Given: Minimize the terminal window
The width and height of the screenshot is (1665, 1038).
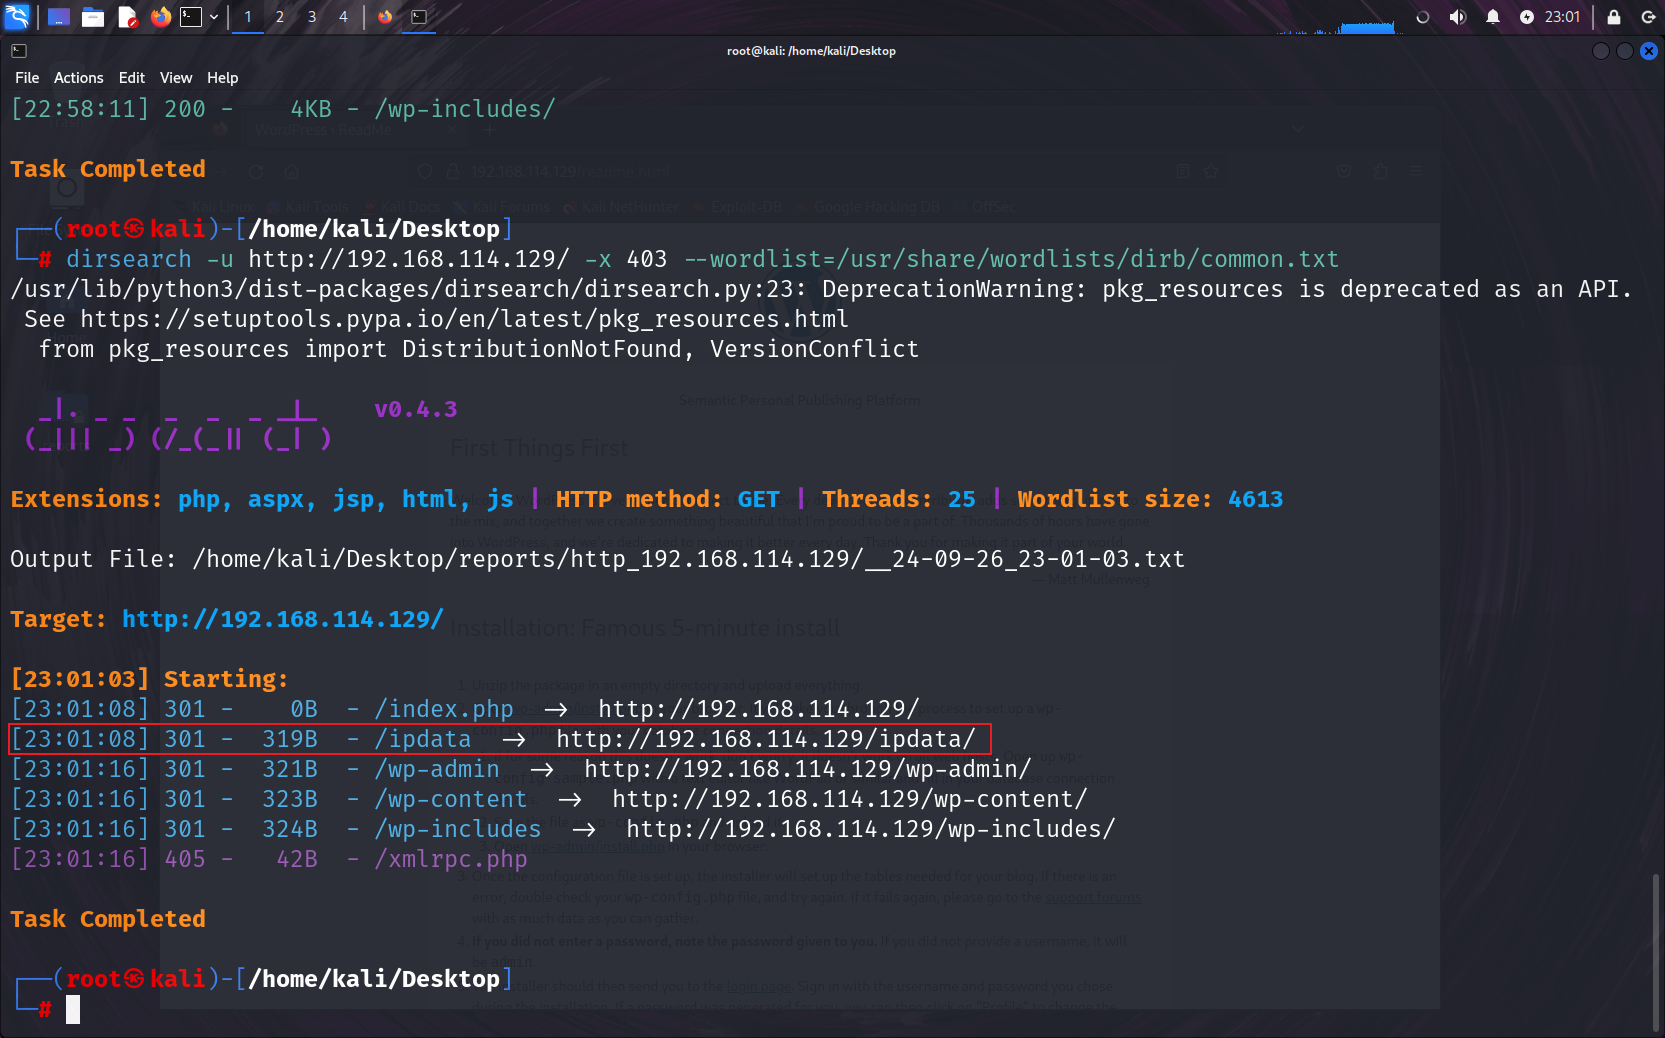Looking at the screenshot, I should [x=1601, y=51].
